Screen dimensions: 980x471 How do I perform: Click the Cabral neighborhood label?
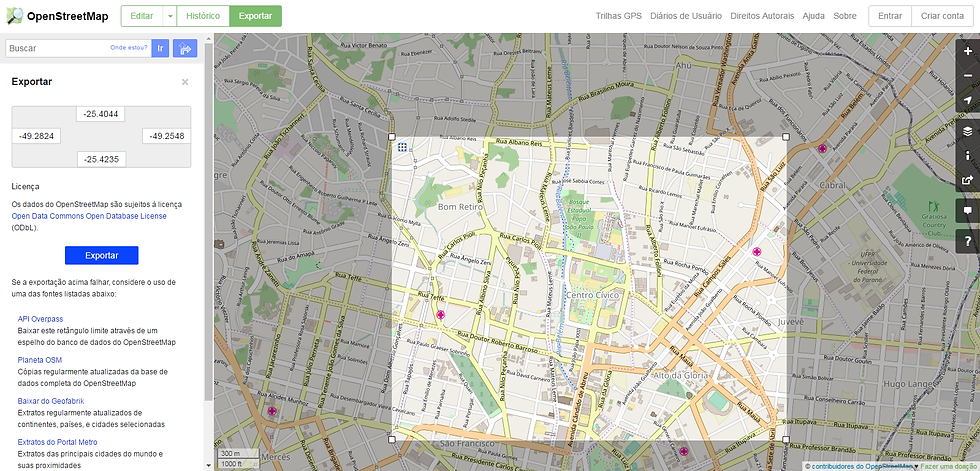pos(832,186)
